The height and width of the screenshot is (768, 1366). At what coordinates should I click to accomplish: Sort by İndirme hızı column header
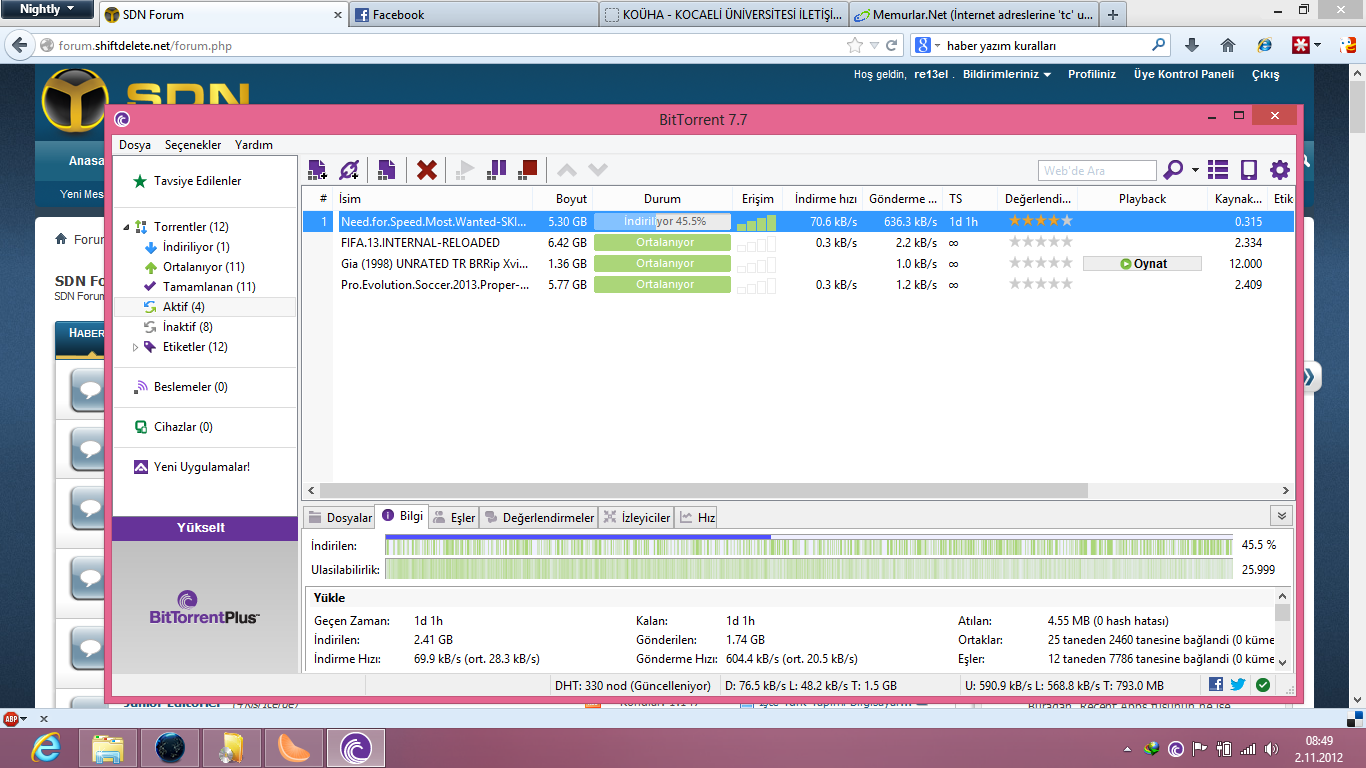click(x=822, y=199)
